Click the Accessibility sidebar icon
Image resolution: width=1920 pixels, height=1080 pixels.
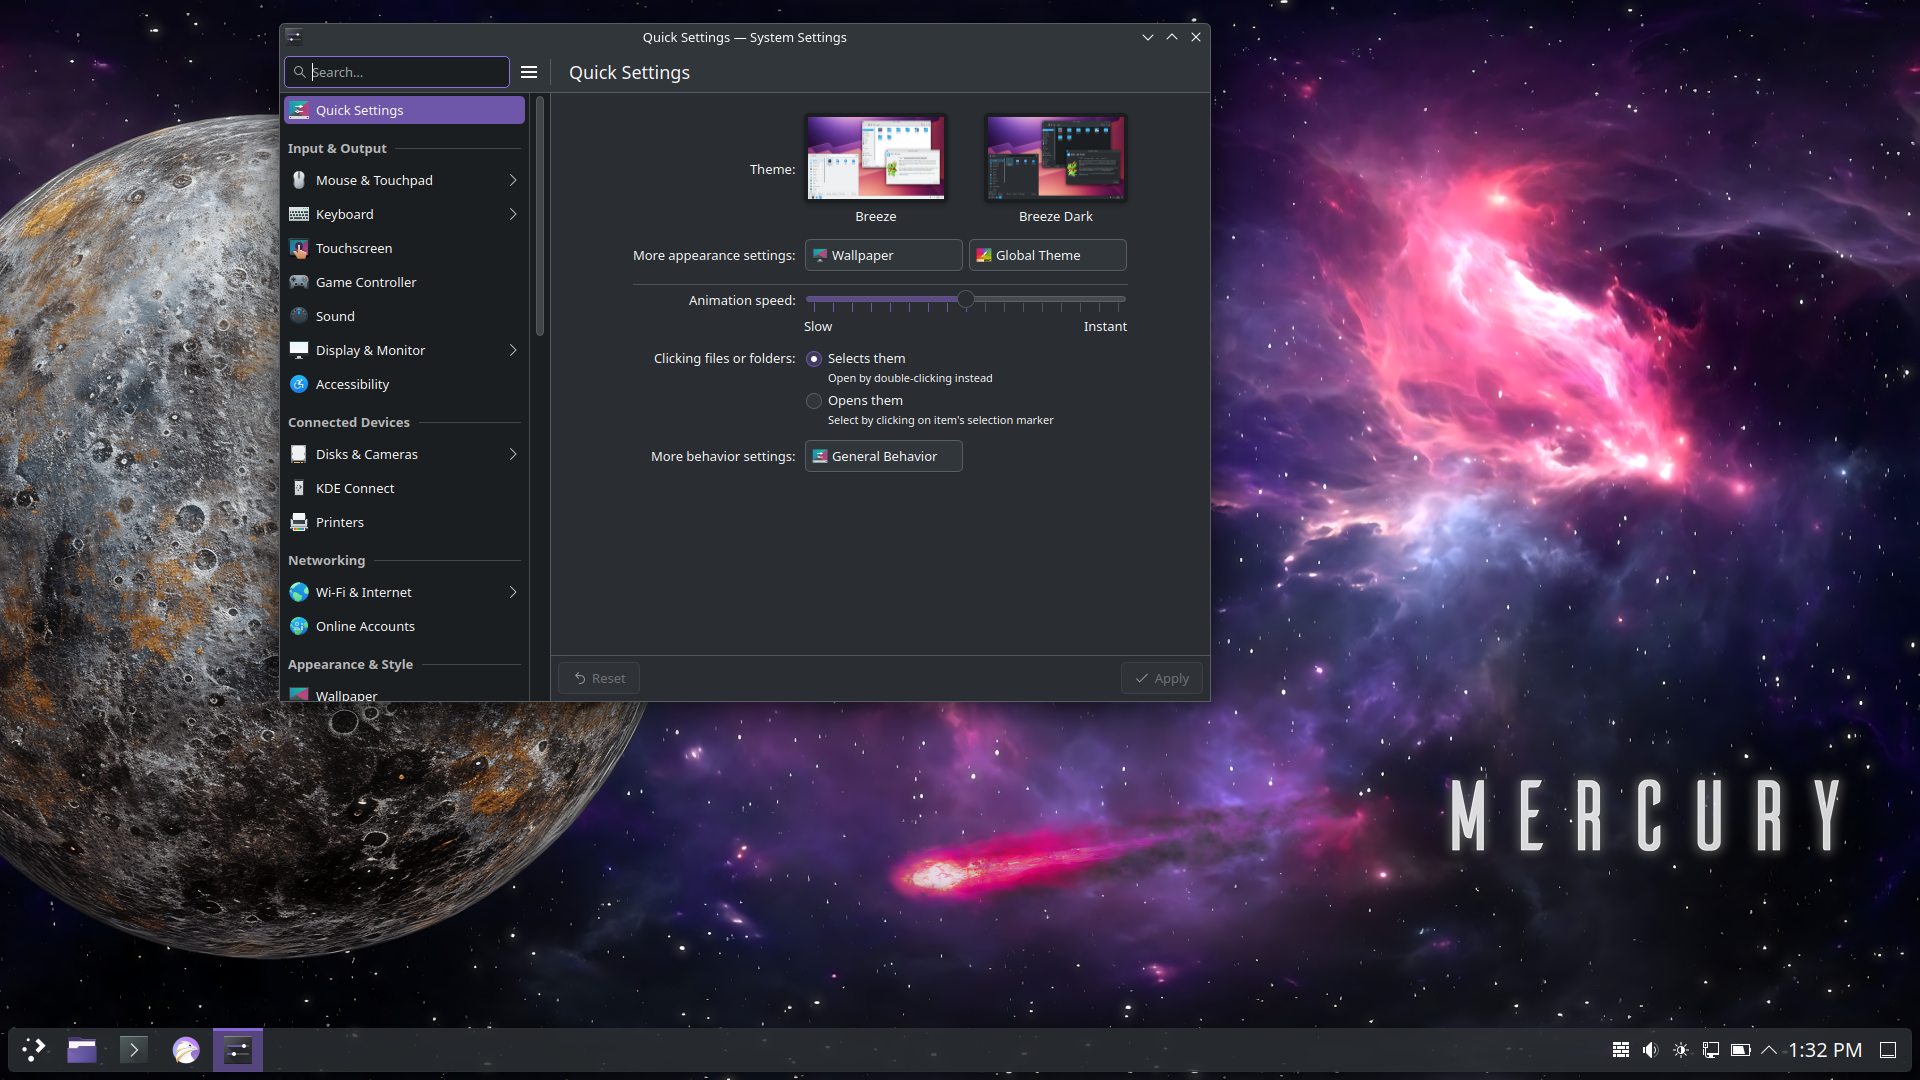click(299, 384)
